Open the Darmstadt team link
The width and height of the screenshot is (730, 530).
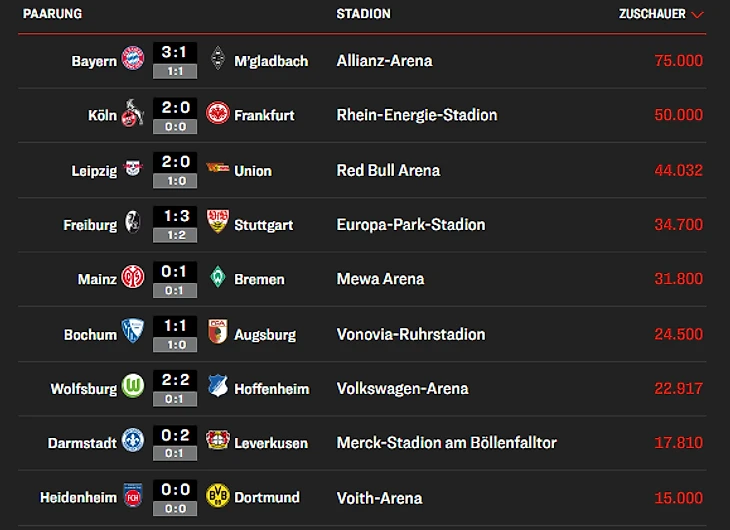82,443
